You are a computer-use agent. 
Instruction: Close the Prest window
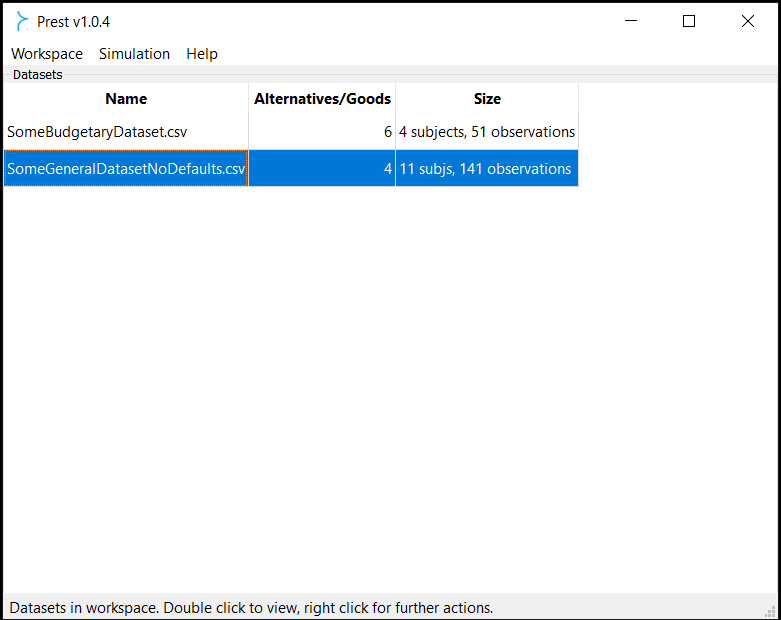coord(748,21)
